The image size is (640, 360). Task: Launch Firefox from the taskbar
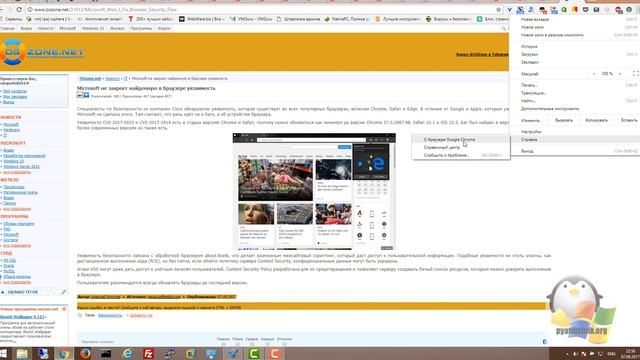pos(85,353)
